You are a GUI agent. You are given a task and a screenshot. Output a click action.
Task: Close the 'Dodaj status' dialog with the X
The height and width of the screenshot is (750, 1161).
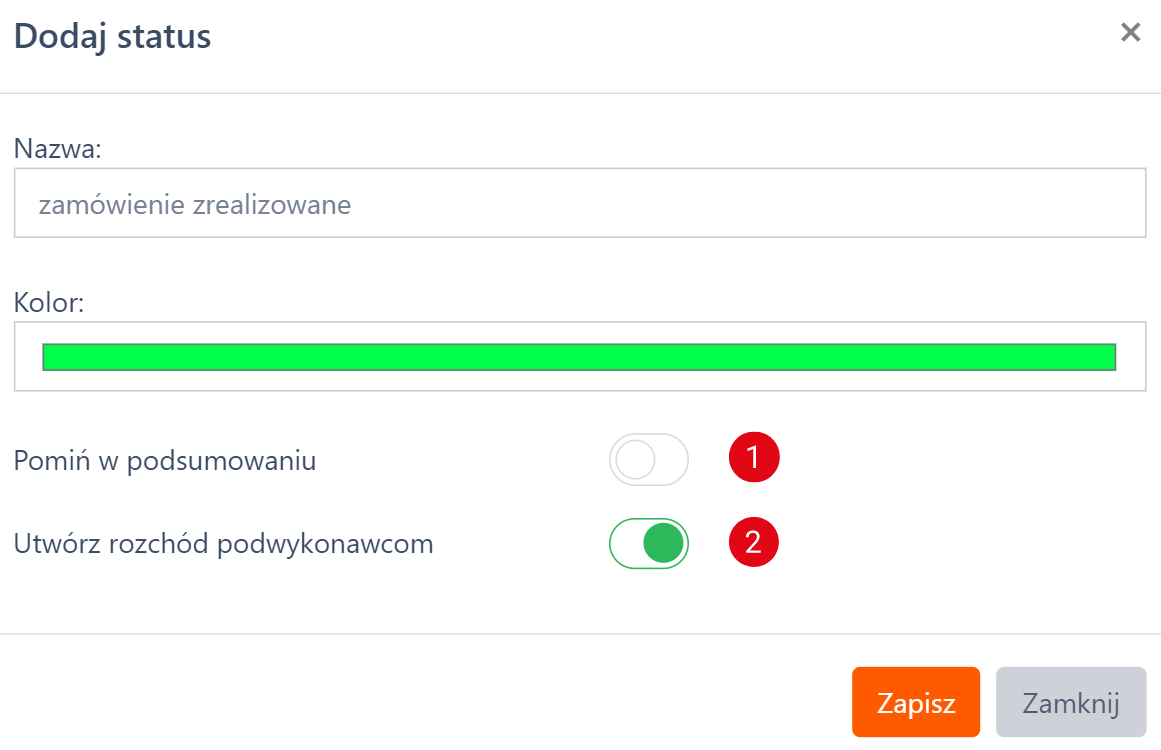1130,32
